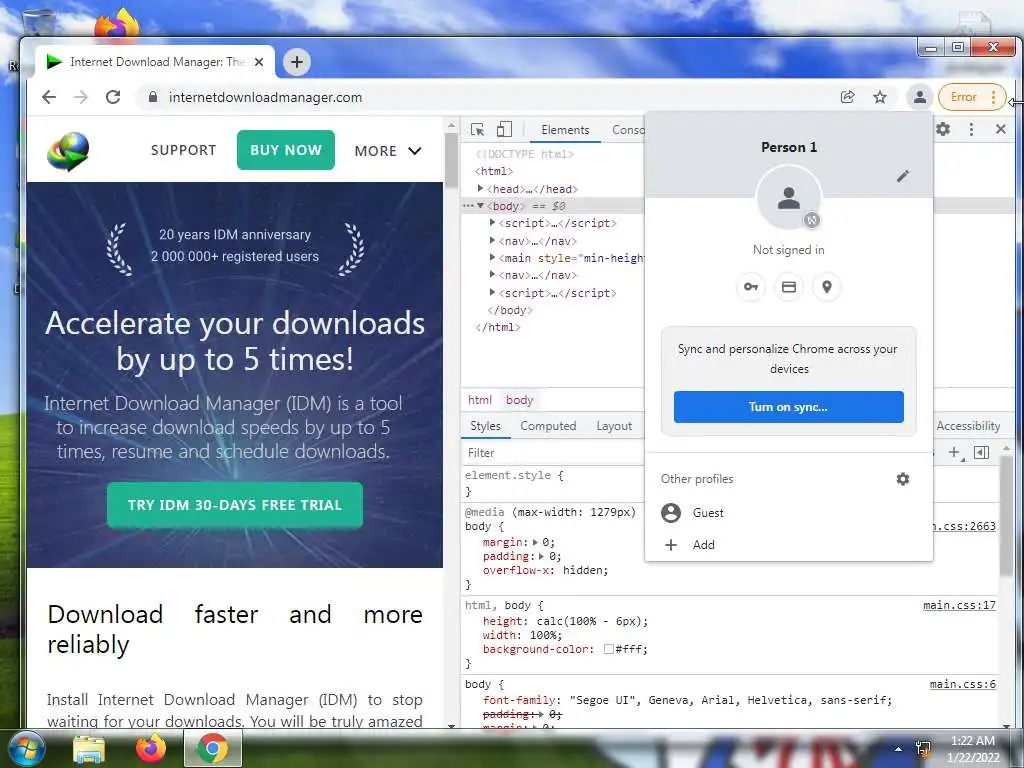1024x768 pixels.
Task: Click the html breadcrumb in DevTools
Action: [479, 400]
